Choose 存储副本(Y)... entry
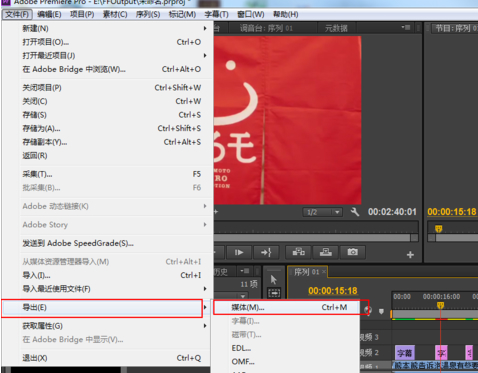Image resolution: width=478 pixels, height=373 pixels. (108, 142)
